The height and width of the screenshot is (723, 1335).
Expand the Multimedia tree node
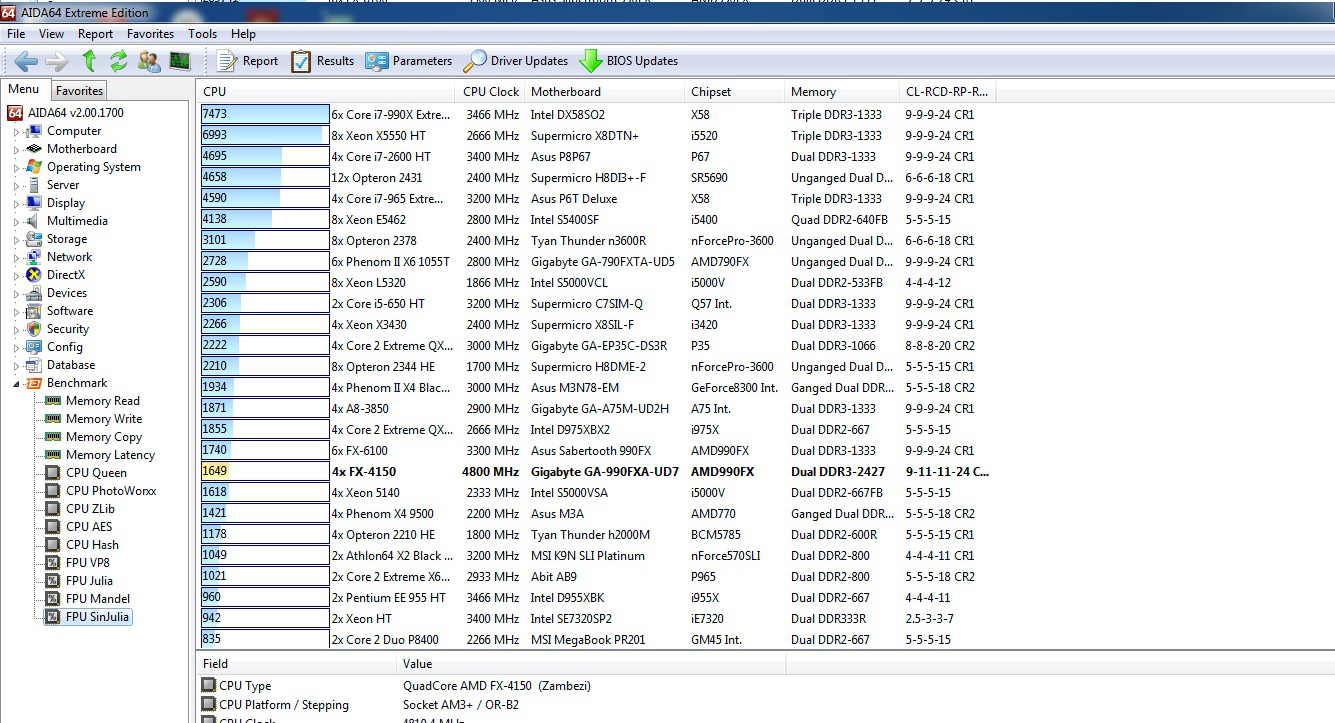16,221
